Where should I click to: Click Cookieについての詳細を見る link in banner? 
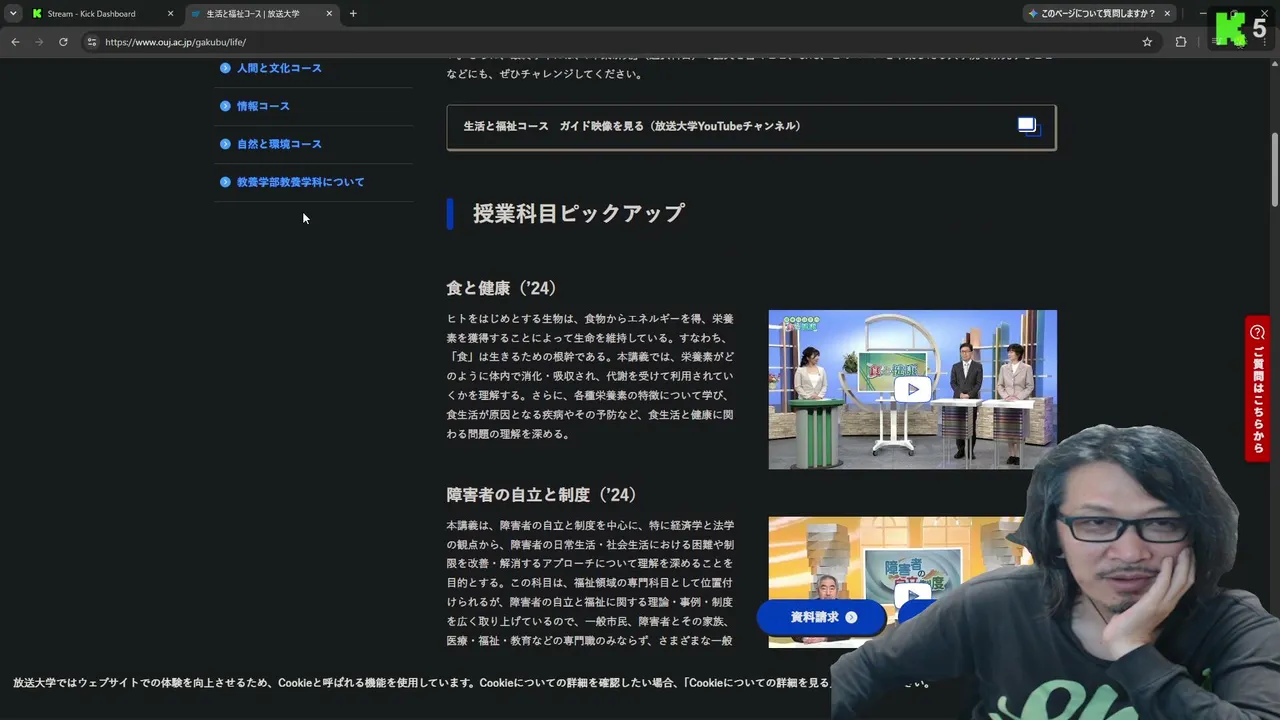click(x=757, y=683)
